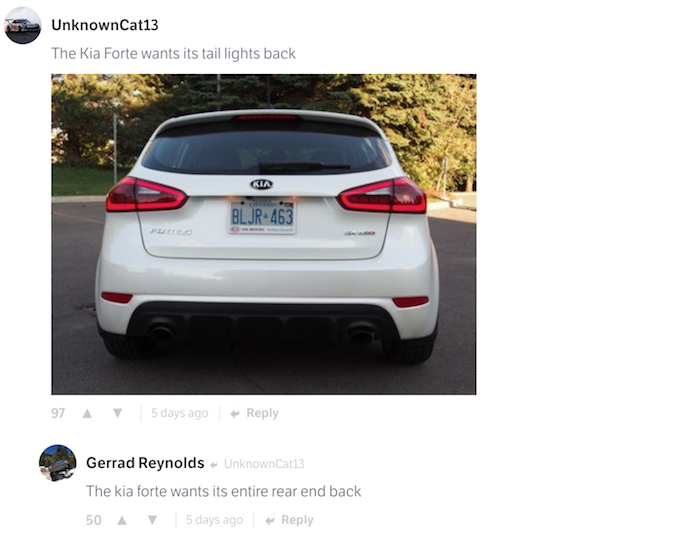Screen dimensions: 700x539
Task: Click the 97 vote count
Action: [58, 413]
